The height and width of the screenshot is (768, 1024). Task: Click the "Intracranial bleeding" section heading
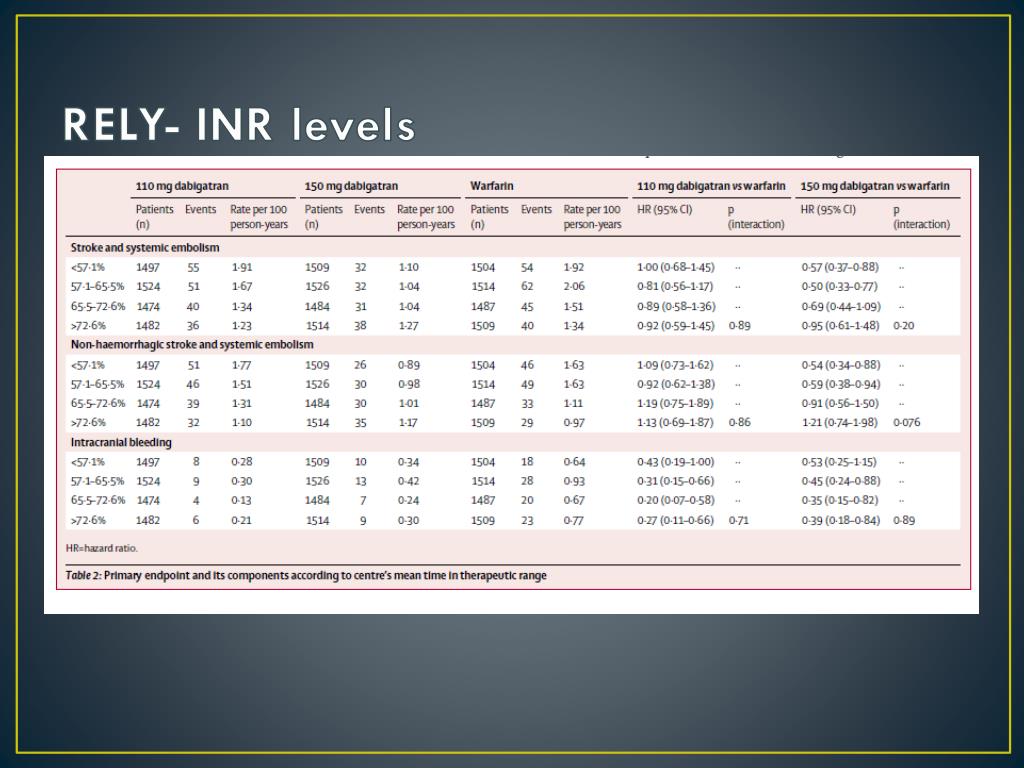pyautogui.click(x=121, y=442)
